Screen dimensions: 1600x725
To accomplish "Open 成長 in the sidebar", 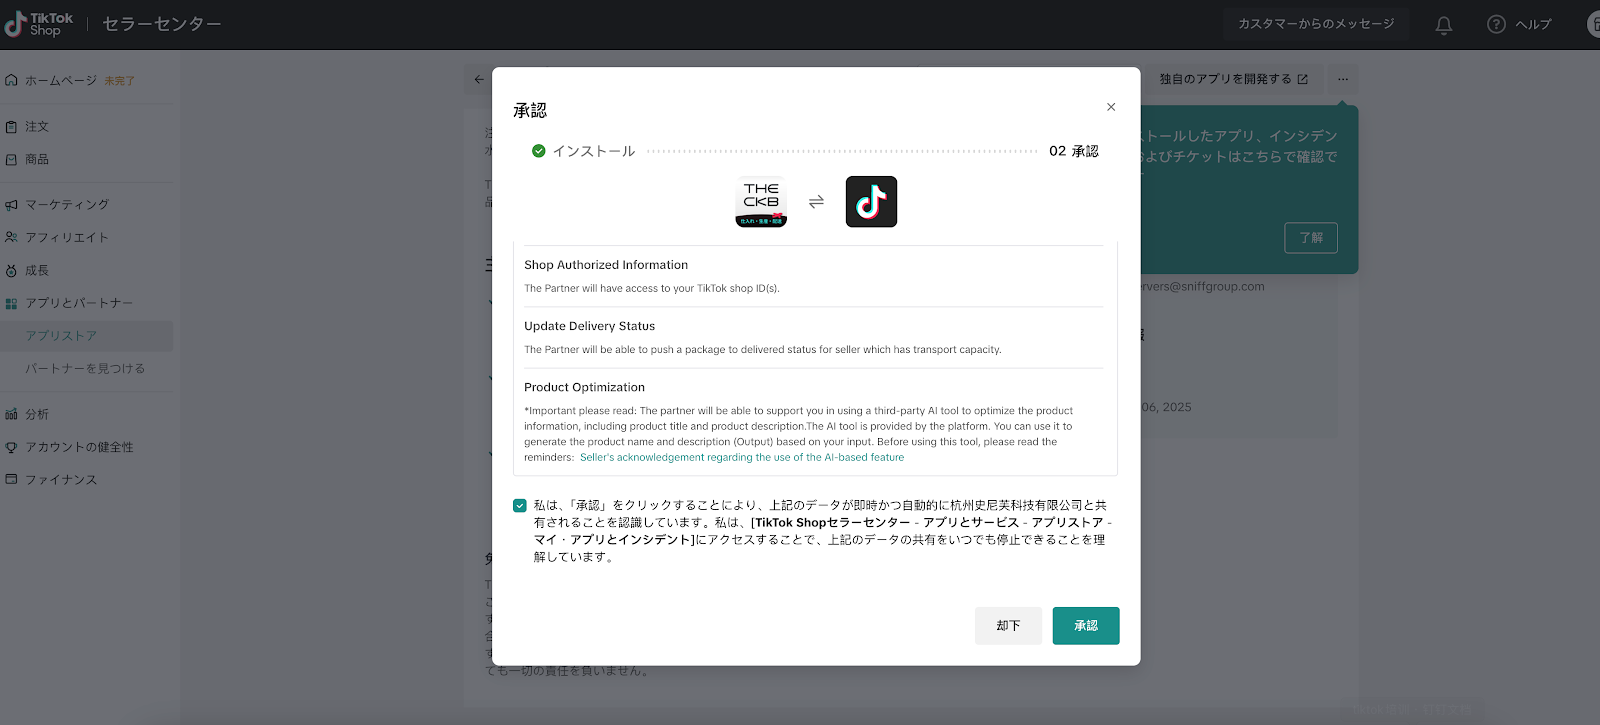I will coord(37,271).
